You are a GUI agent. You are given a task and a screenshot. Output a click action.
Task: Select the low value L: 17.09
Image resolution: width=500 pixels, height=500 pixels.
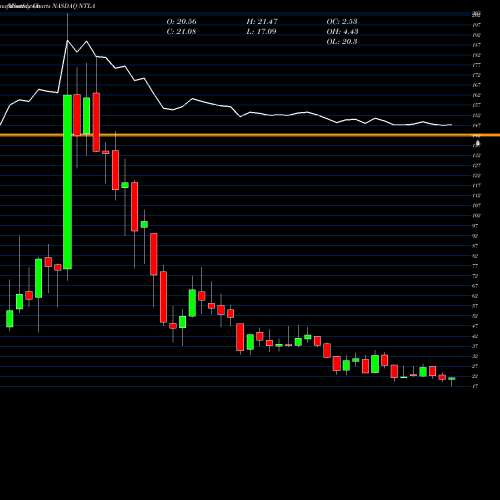coord(262,31)
